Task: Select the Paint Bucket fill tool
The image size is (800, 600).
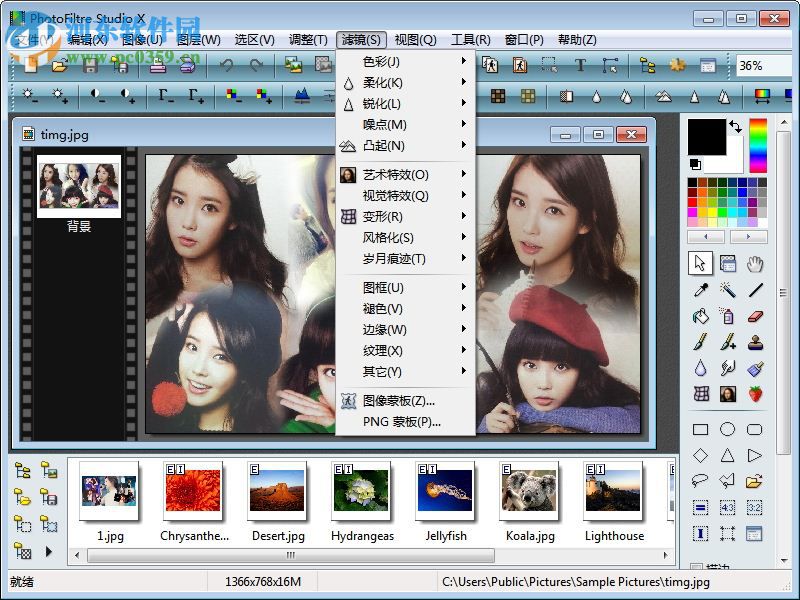Action: point(700,317)
